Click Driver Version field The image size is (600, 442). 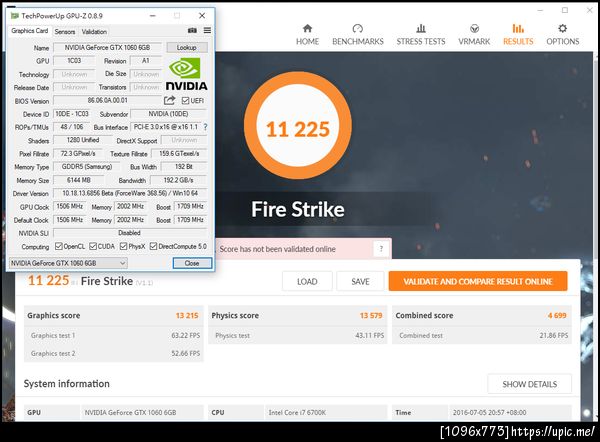tap(130, 193)
